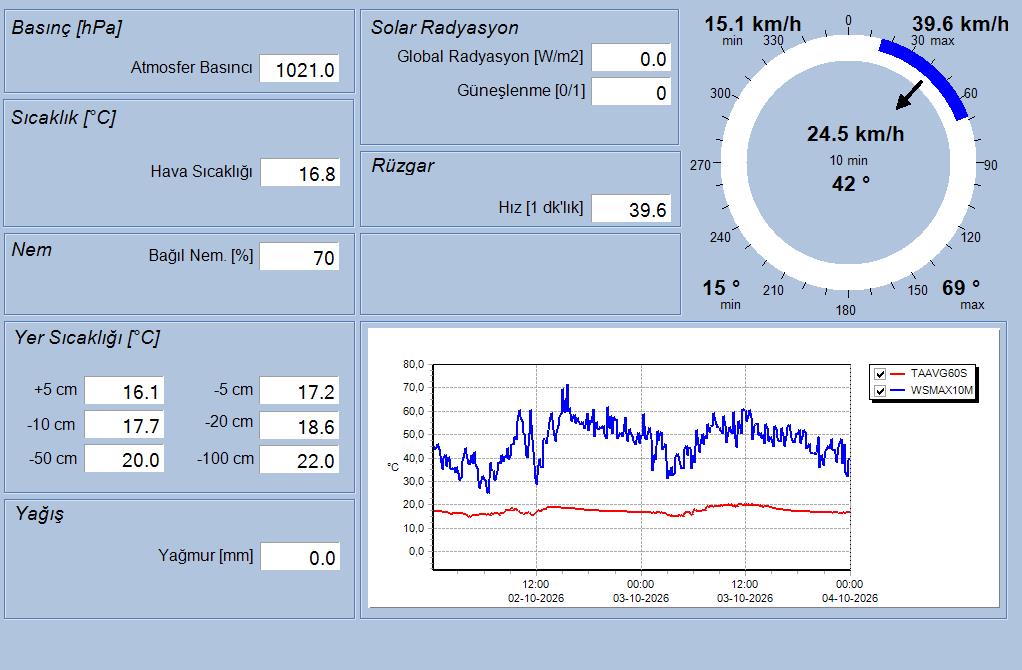
Task: Click the Atmosfer Basıncı label
Action: click(191, 67)
